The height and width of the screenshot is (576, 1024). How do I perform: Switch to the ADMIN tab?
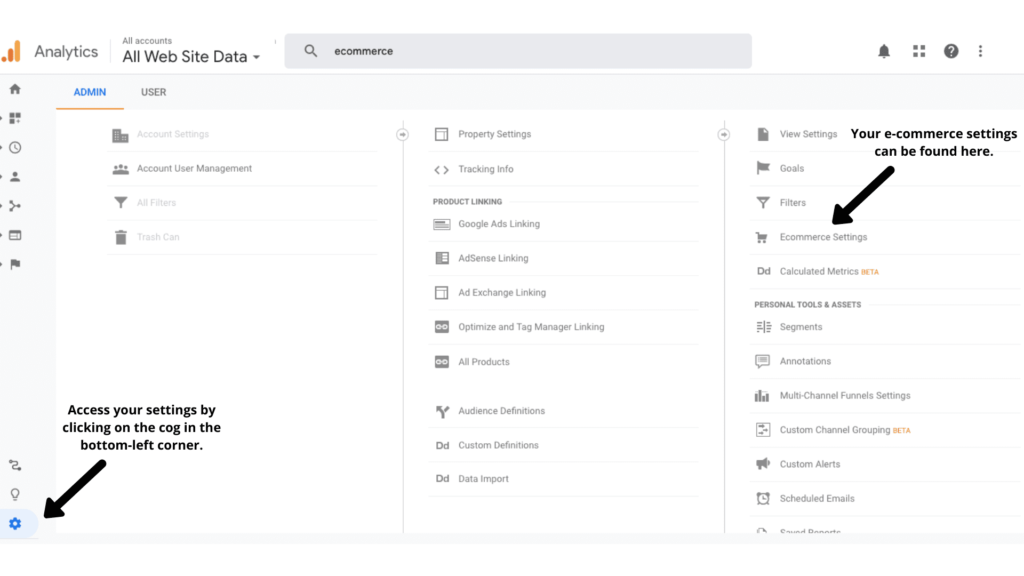89,92
